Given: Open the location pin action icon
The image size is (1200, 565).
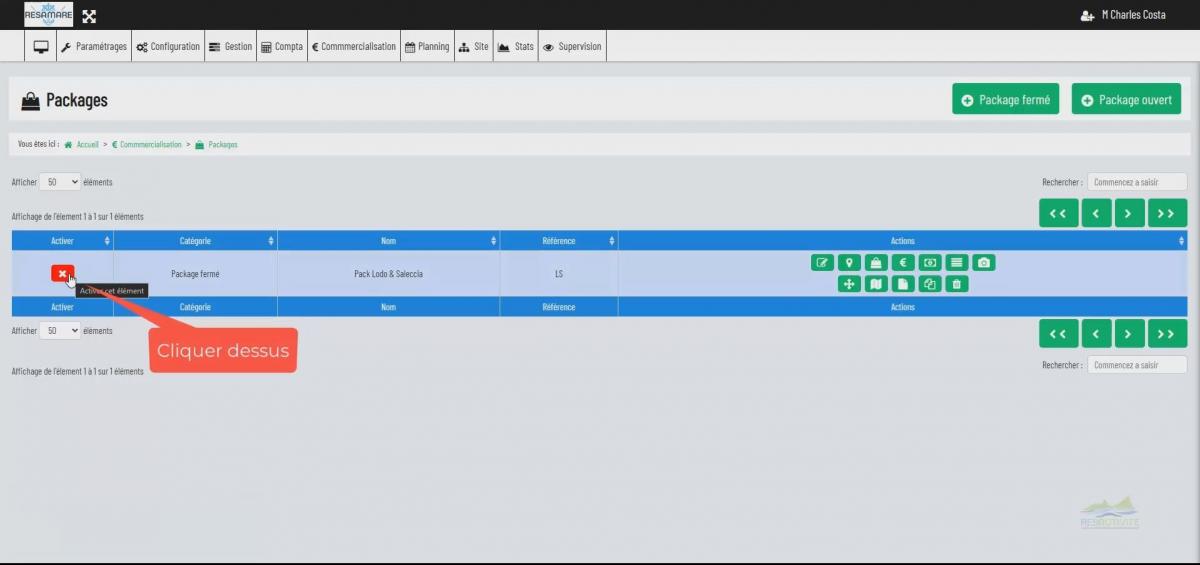Looking at the screenshot, I should point(849,263).
